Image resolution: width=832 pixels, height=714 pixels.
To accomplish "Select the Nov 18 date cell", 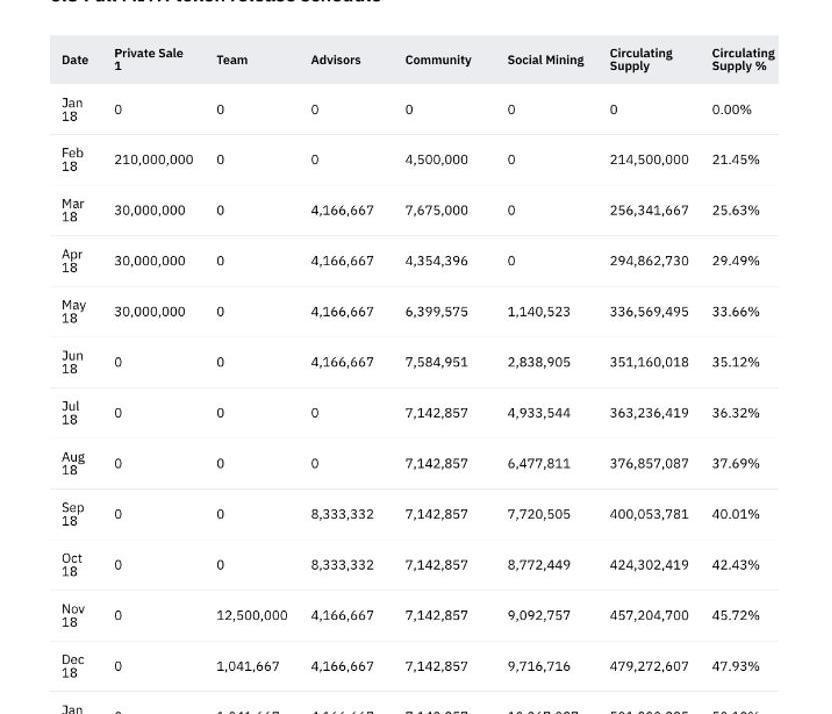I will 73,616.
